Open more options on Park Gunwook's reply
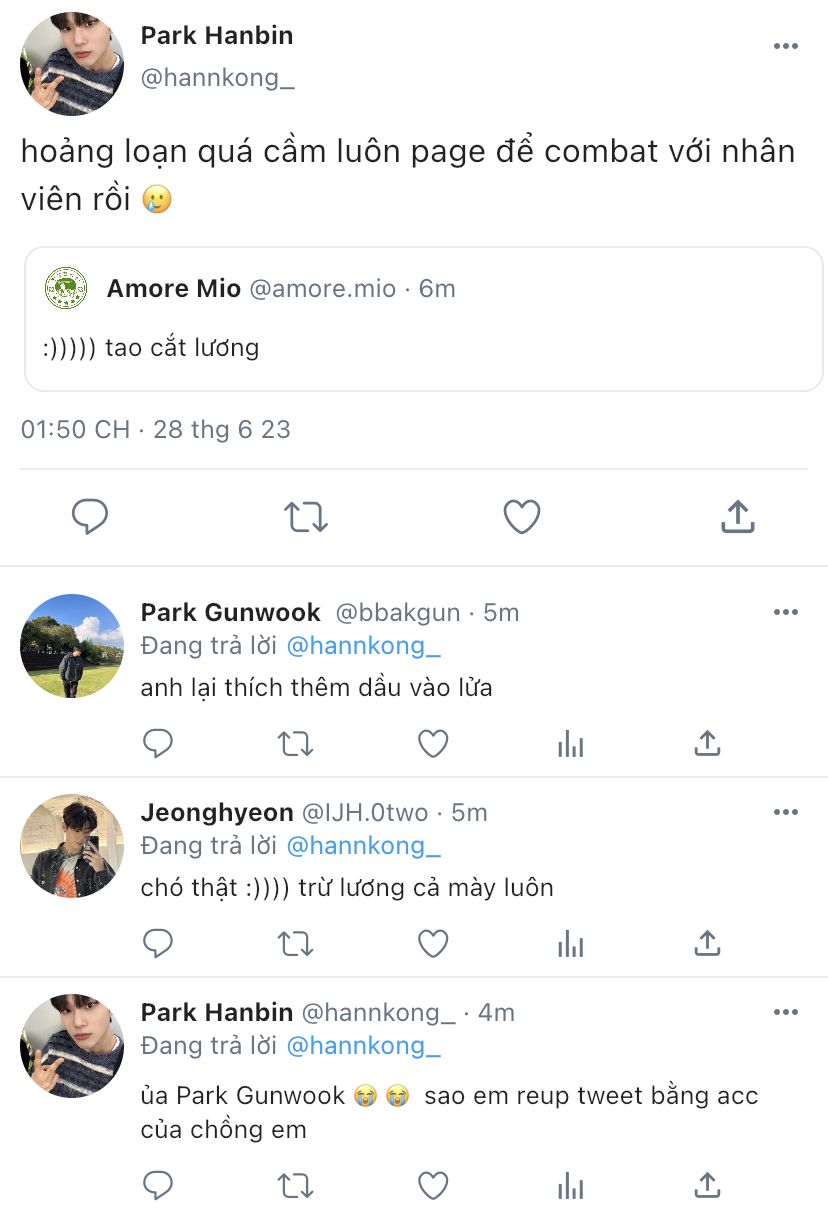Screen dimensions: 828x1216 tap(786, 612)
